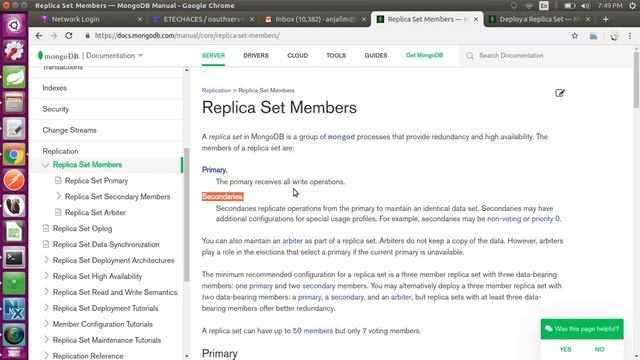The width and height of the screenshot is (640, 360).
Task: Select the SERVER nav tab
Action: (213, 56)
